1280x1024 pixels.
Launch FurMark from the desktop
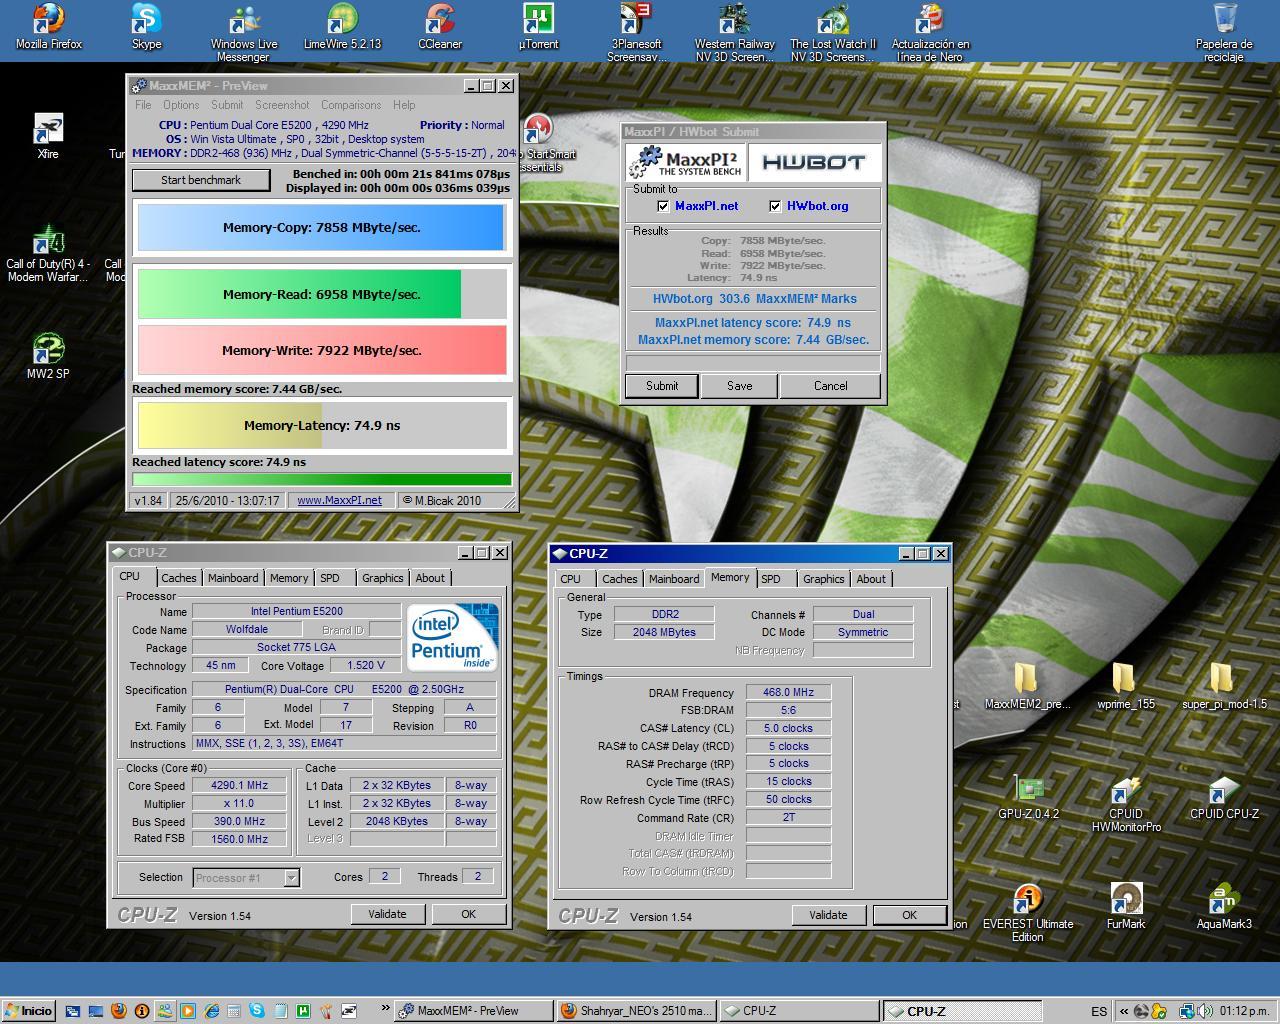coord(1126,907)
